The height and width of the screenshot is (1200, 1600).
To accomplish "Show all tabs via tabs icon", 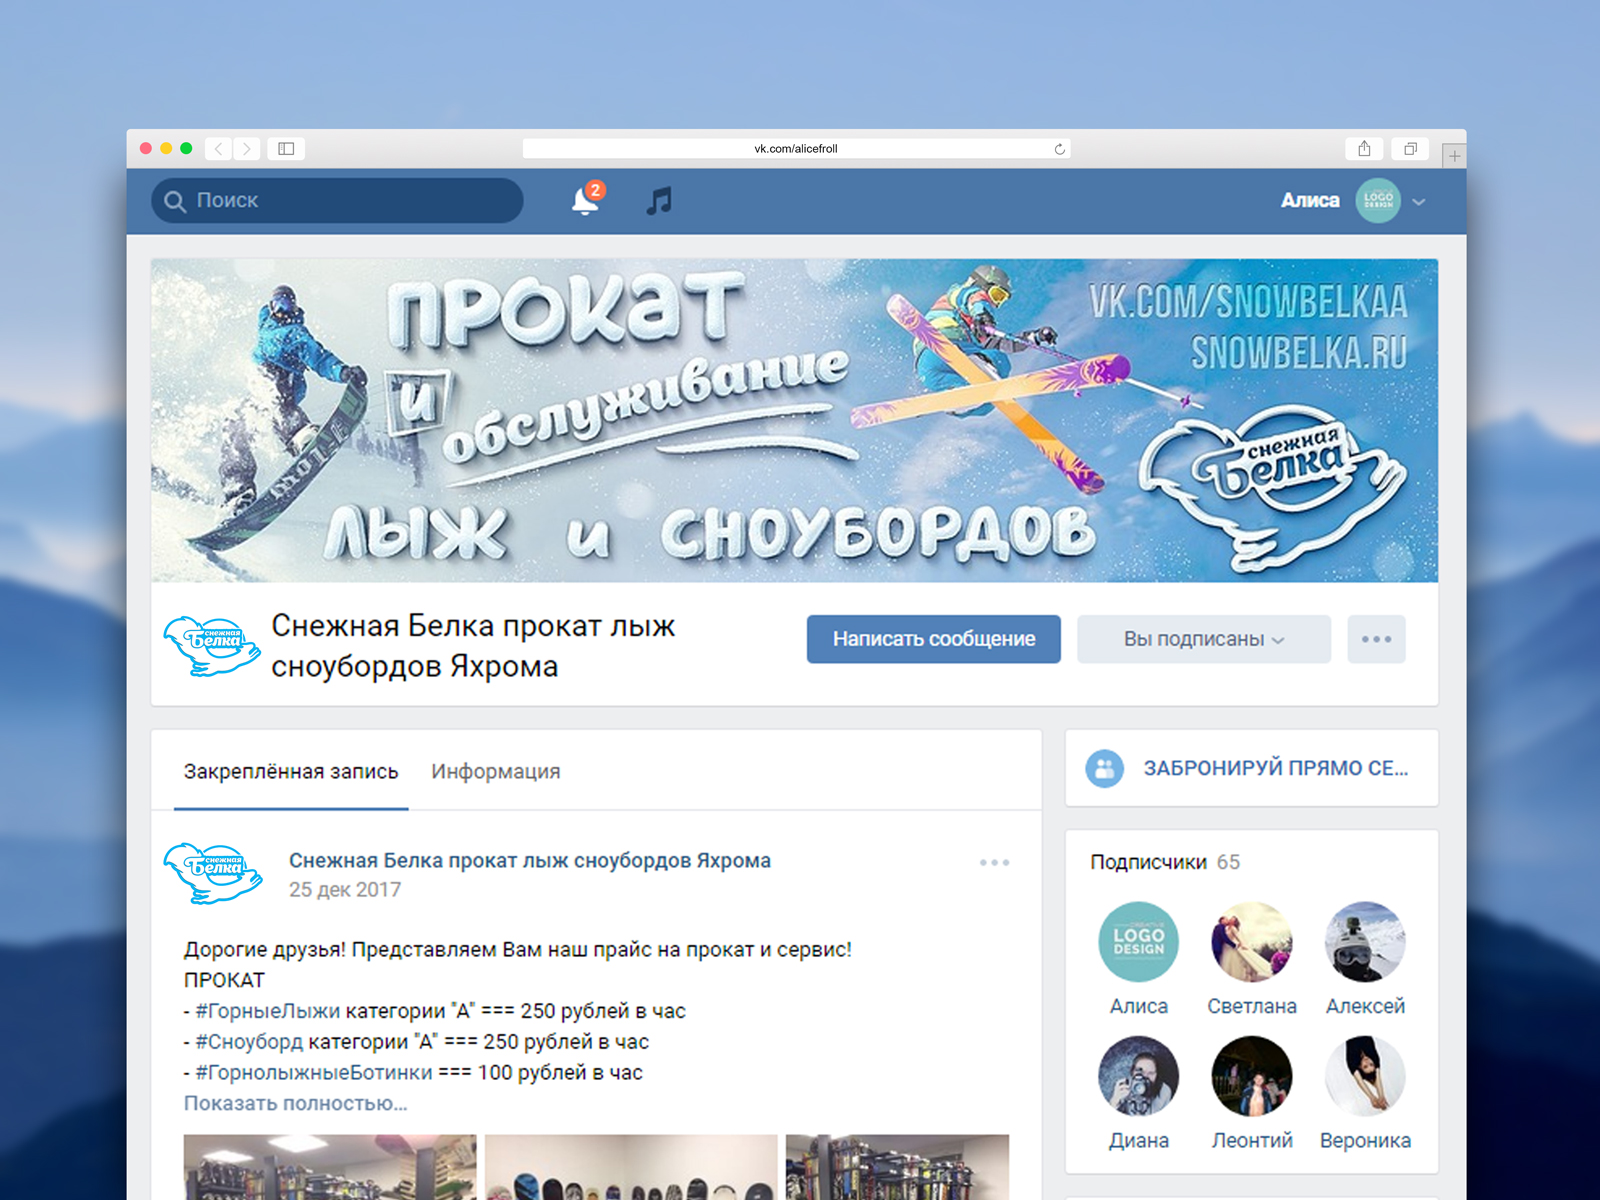I will (x=1410, y=149).
